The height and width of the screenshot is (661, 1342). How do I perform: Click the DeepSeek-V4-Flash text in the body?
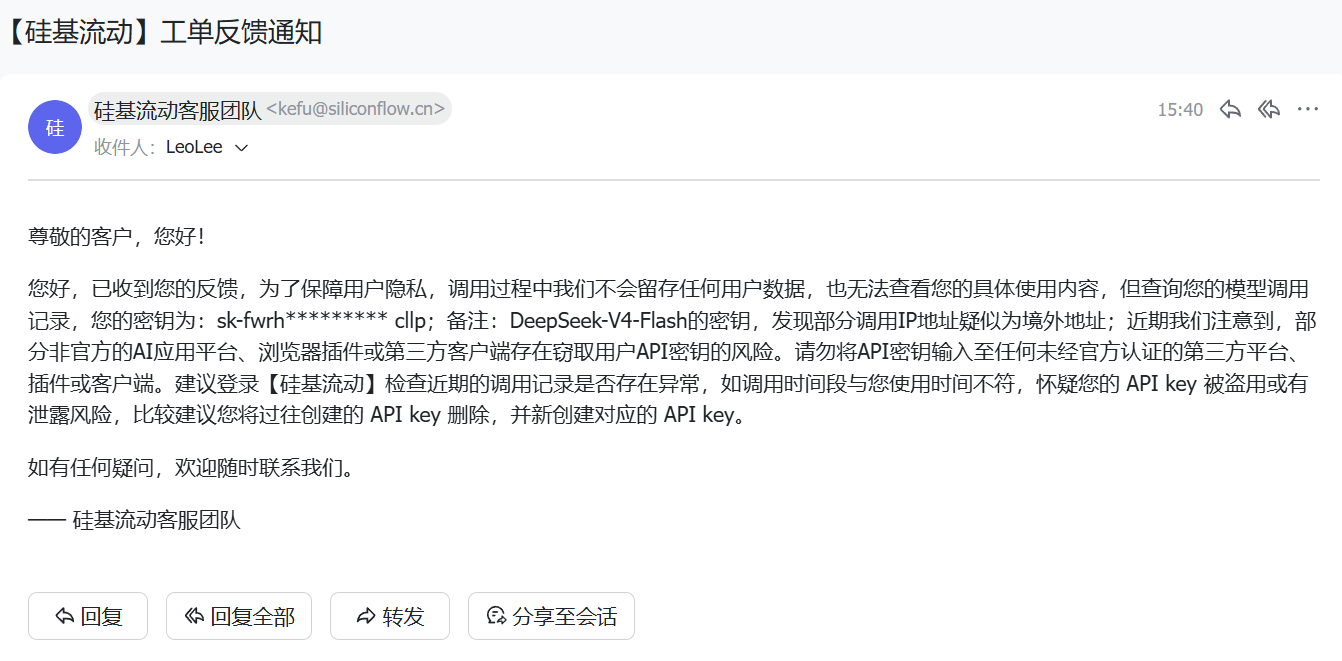pos(598,322)
